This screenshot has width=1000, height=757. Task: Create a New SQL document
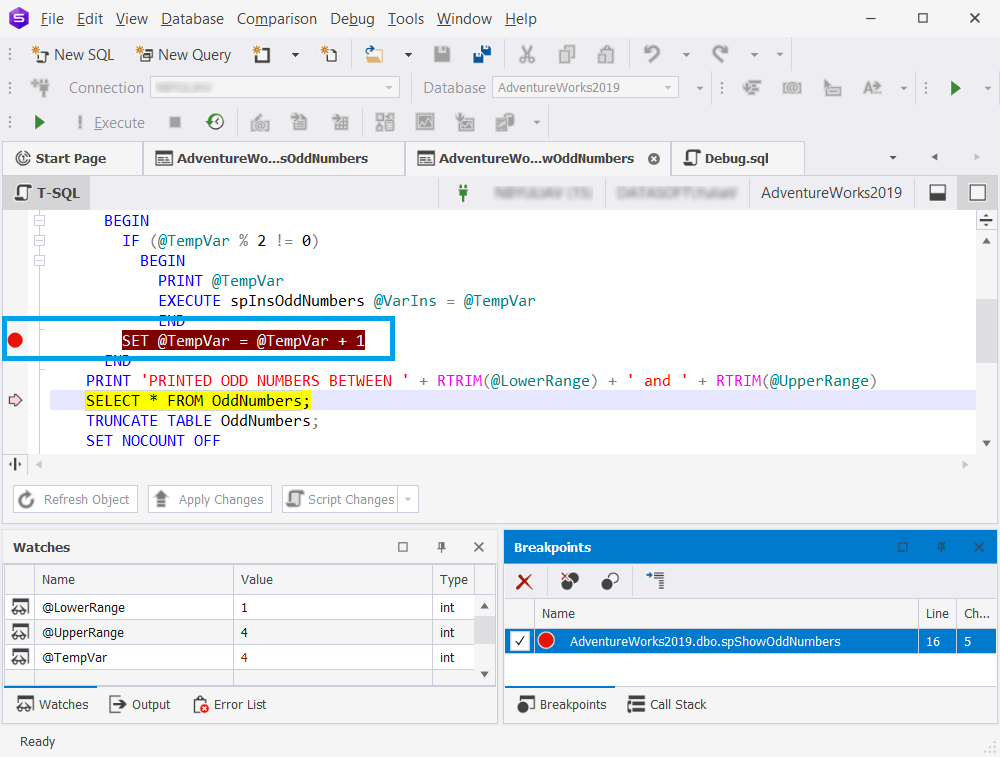[72, 54]
